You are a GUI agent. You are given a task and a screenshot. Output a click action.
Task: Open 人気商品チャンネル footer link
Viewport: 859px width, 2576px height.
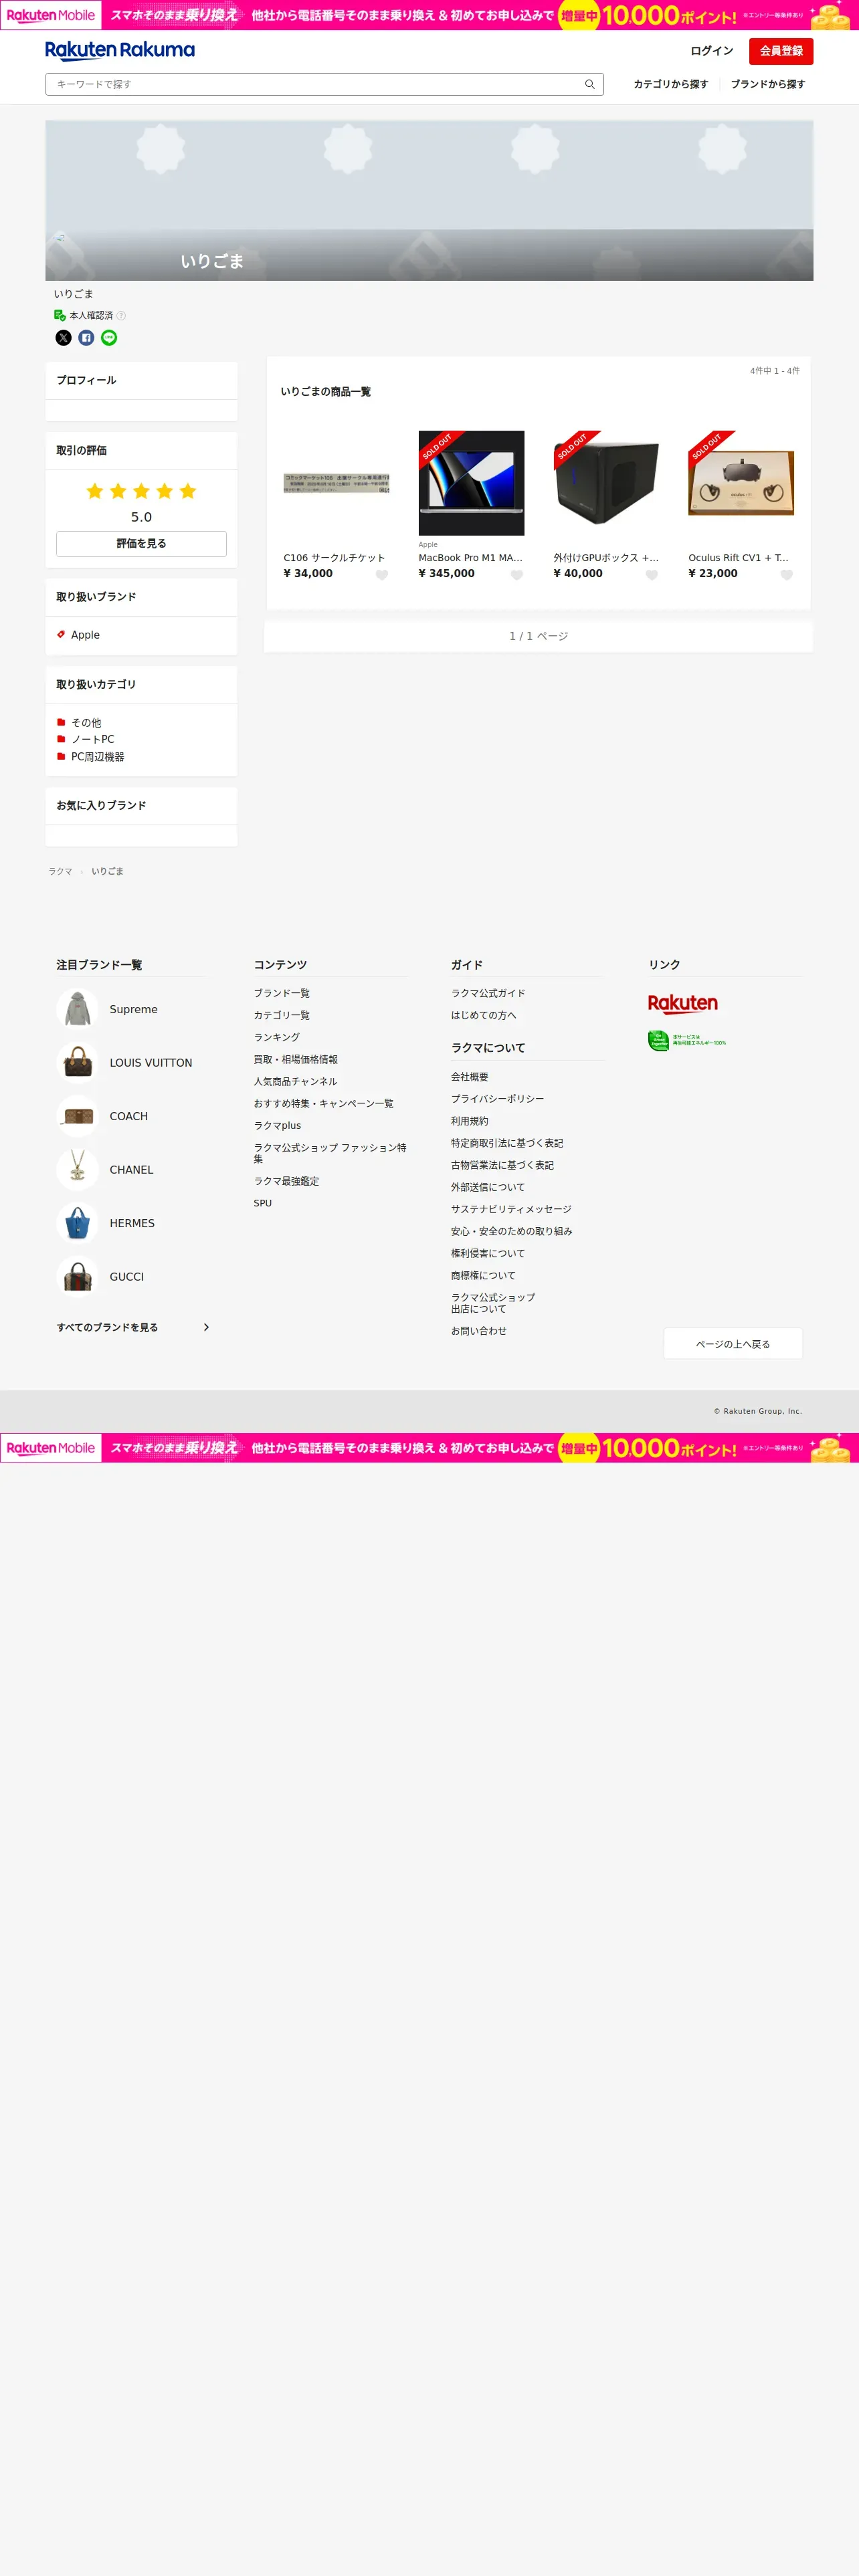tap(296, 1081)
